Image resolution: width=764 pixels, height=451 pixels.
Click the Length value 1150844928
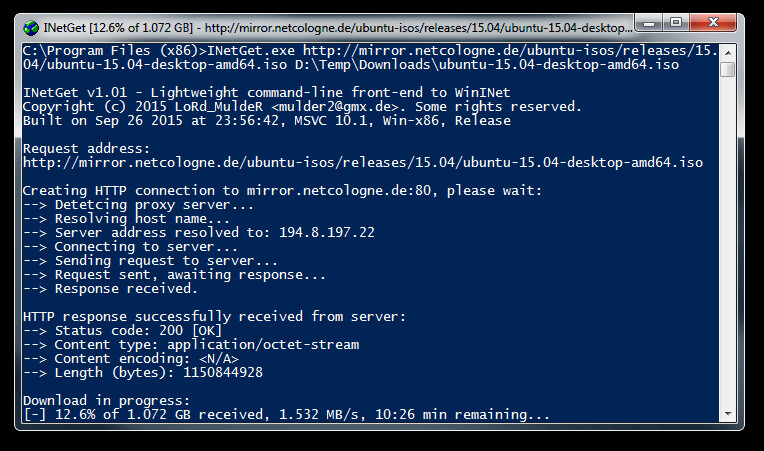point(223,373)
